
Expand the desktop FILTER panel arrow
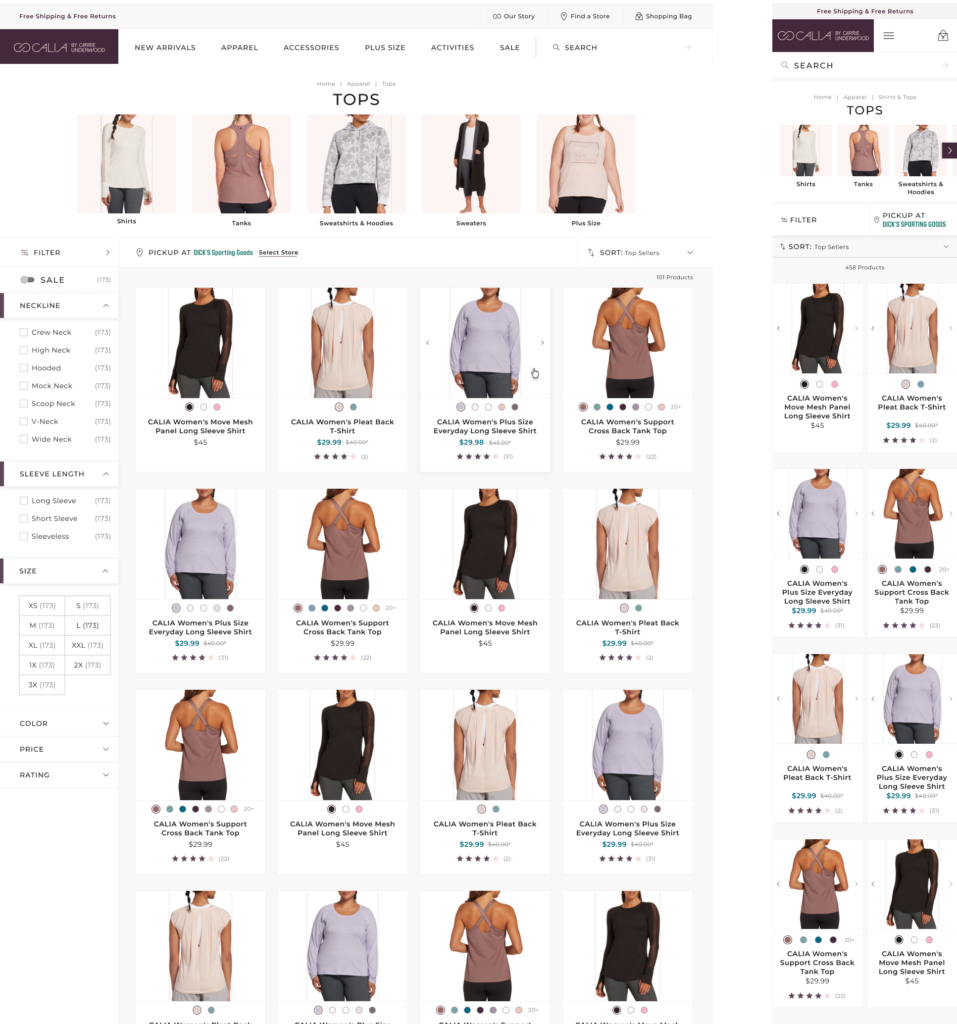[108, 253]
